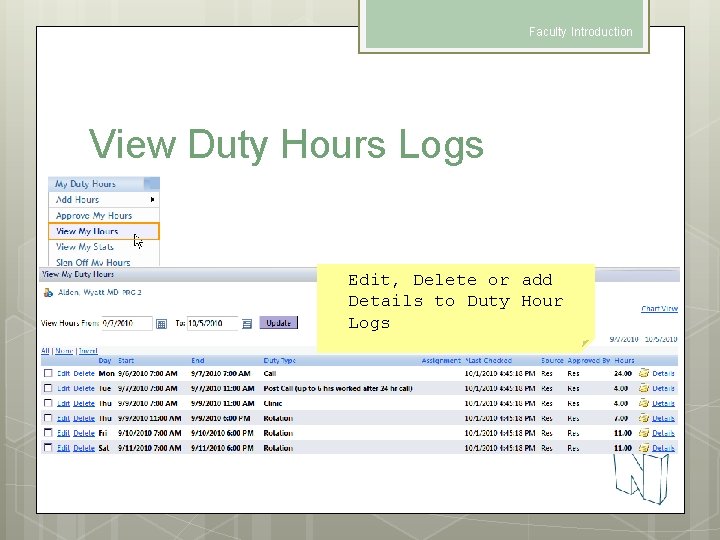720x540 pixels.
Task: Click the user icon beside Alden, Wyatt MD
Action: (48, 292)
